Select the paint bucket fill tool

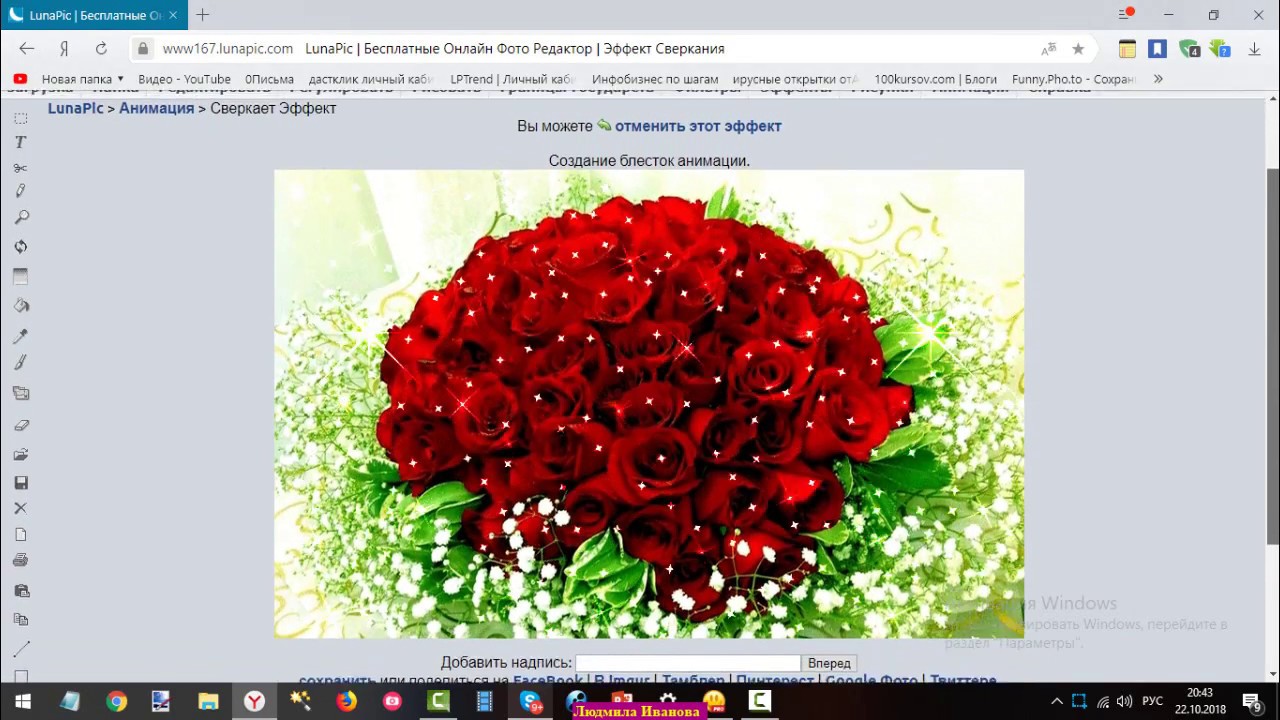pos(21,306)
